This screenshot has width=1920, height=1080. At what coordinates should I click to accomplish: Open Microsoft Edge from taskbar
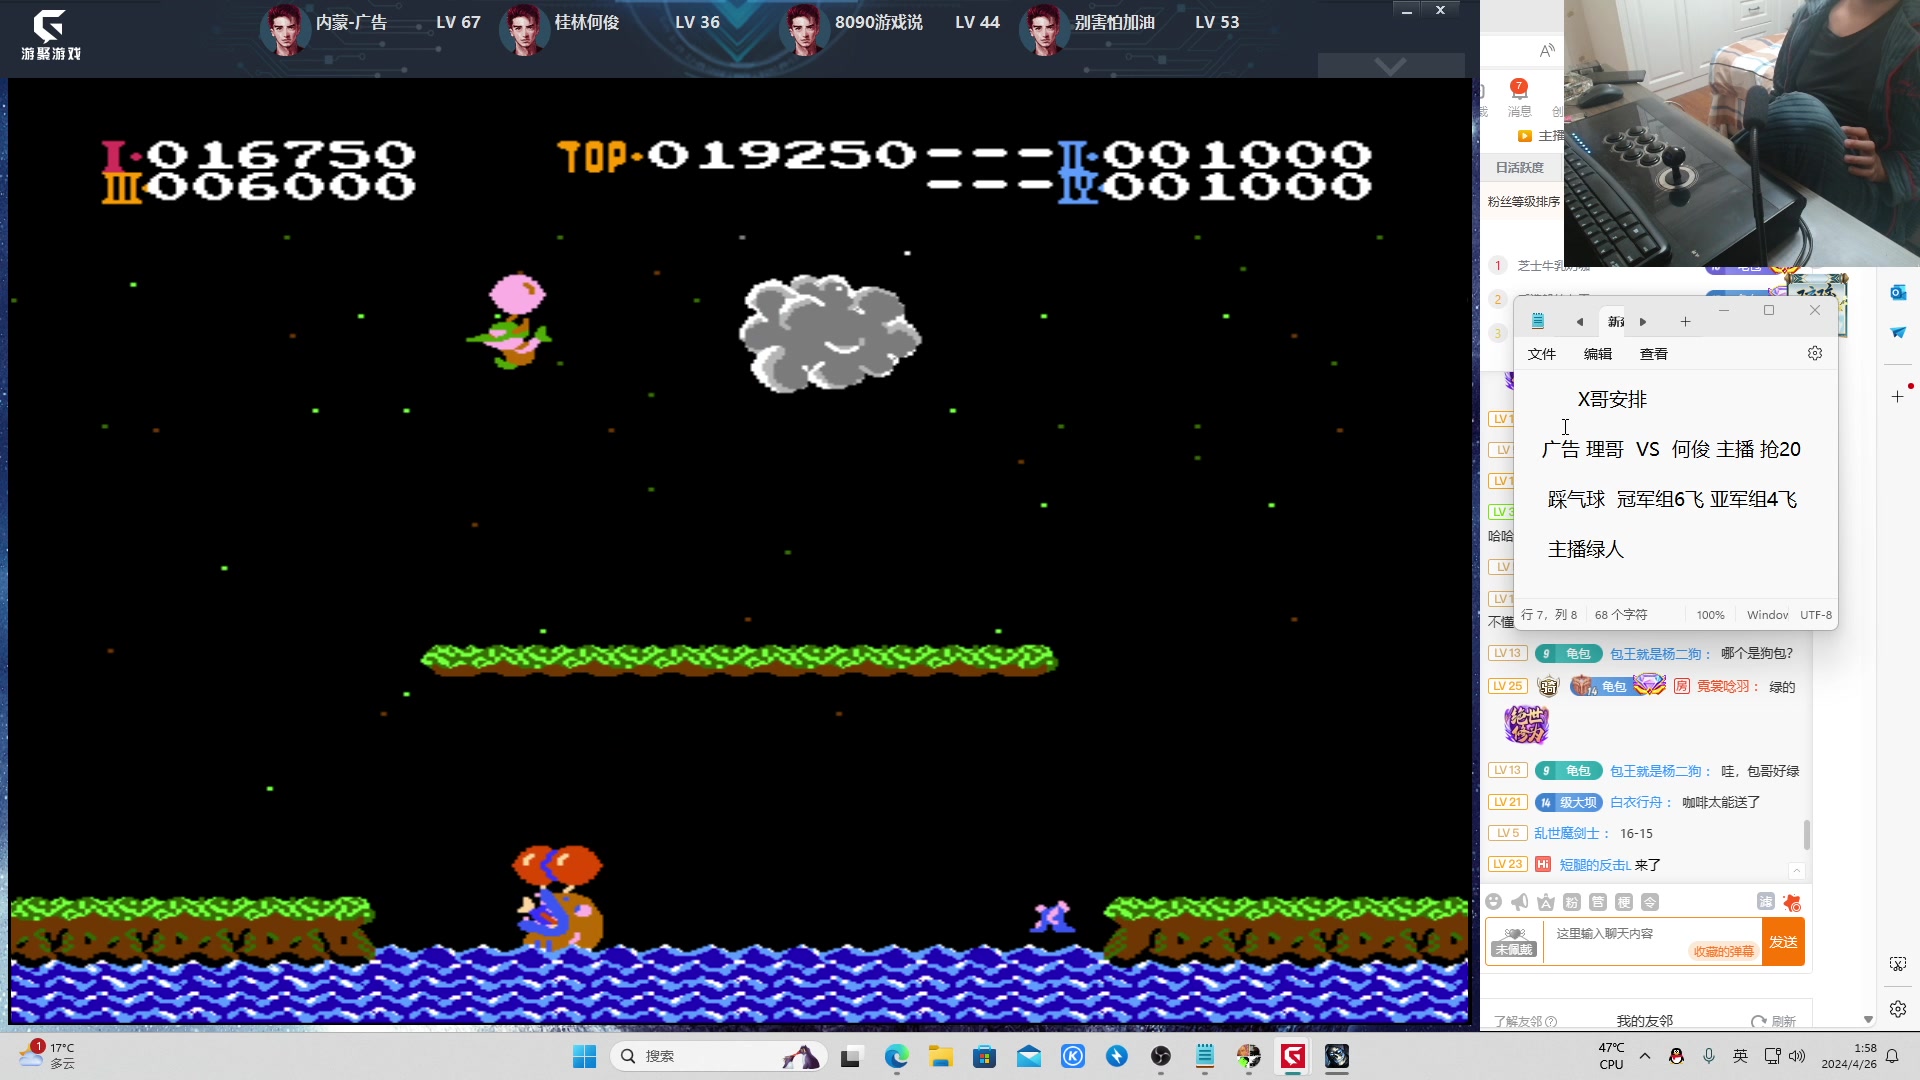(x=896, y=1056)
